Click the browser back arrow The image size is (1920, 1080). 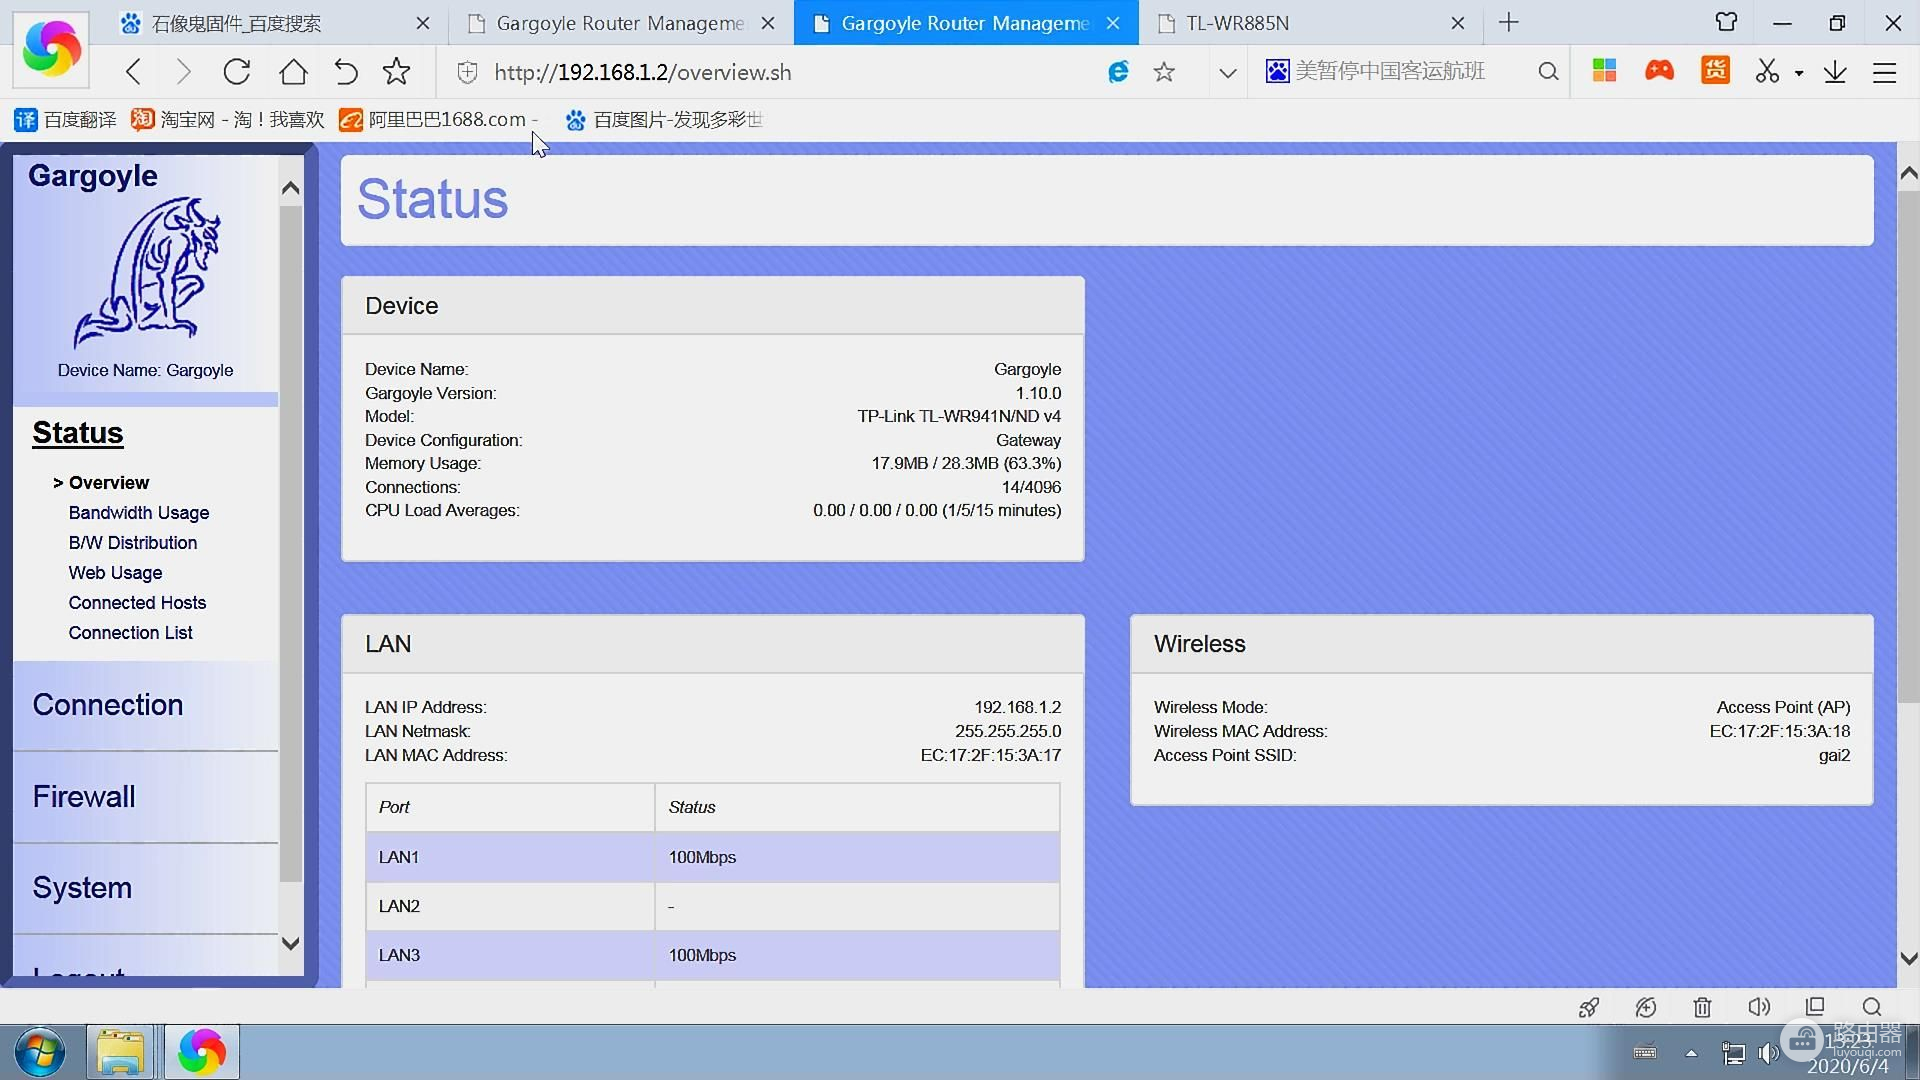134,72
